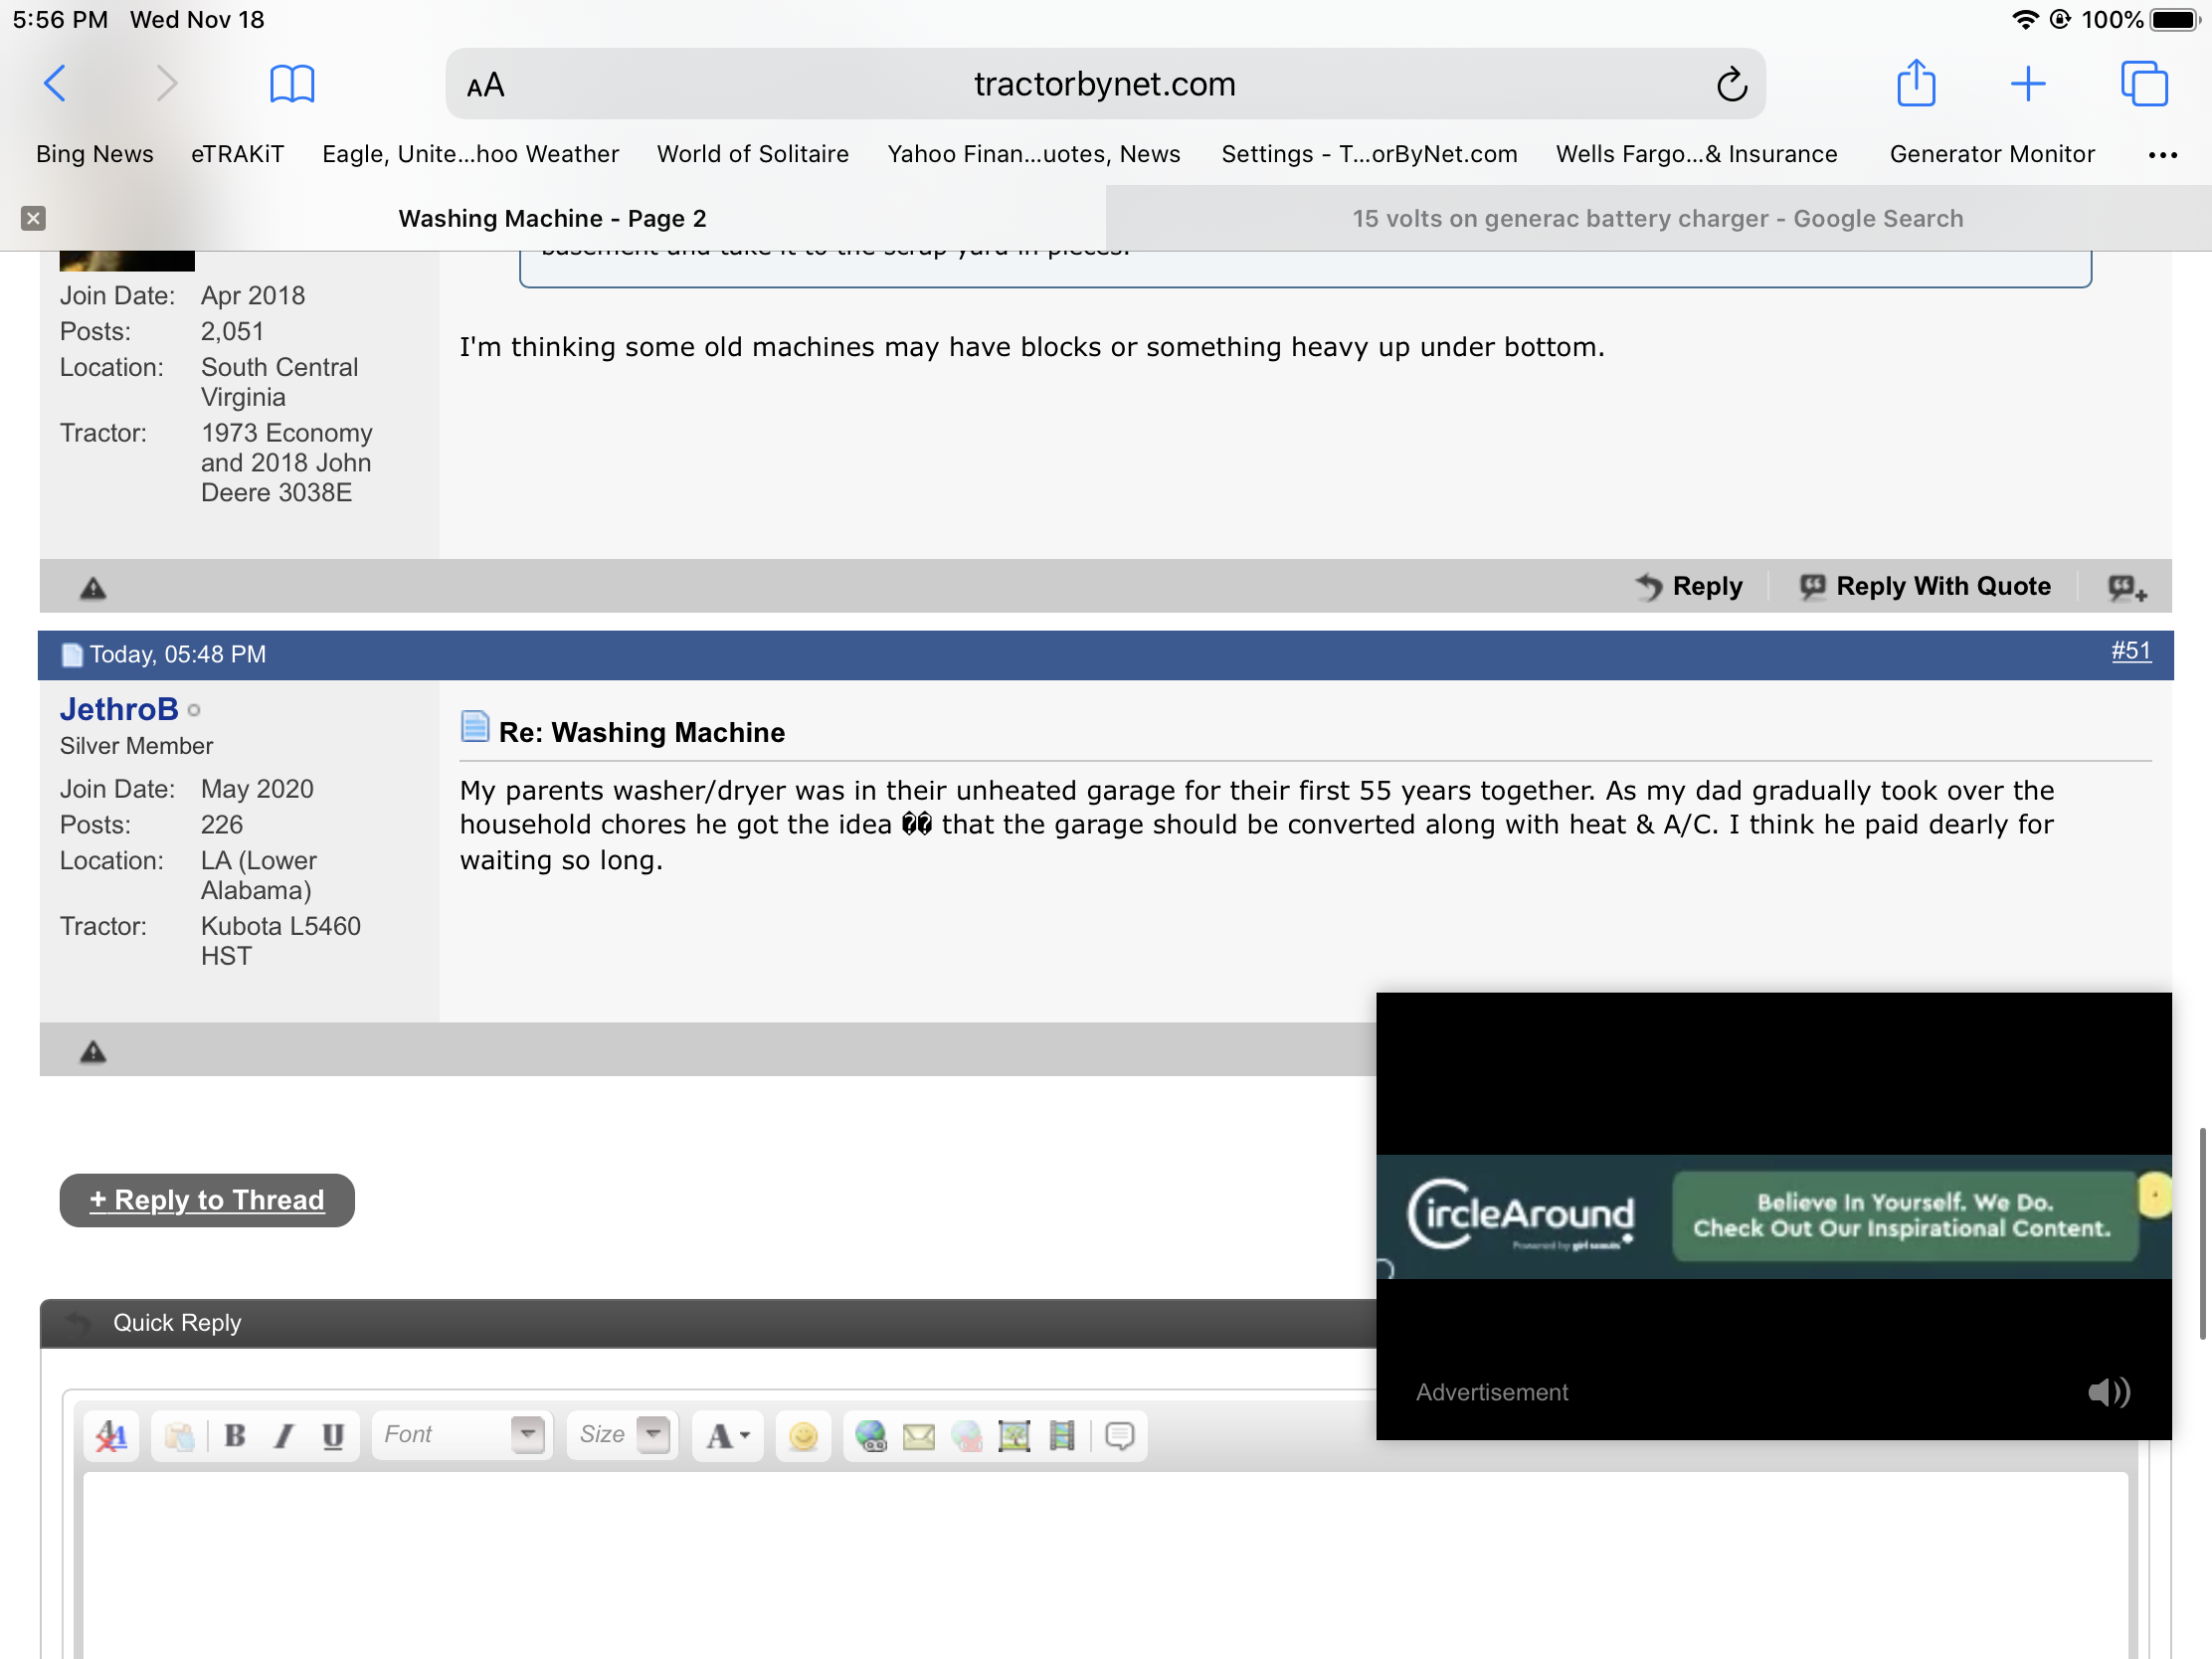Toggle italic formatting in Quick Reply
The height and width of the screenshot is (1659, 2212).
point(284,1437)
